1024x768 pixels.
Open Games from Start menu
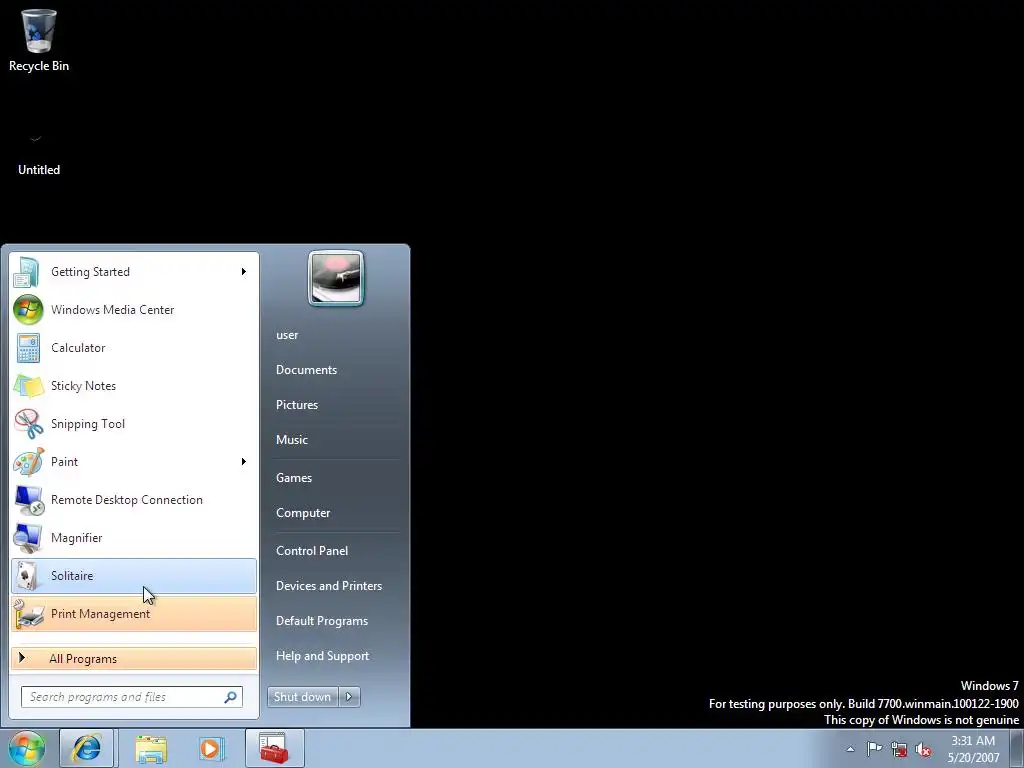pos(294,478)
